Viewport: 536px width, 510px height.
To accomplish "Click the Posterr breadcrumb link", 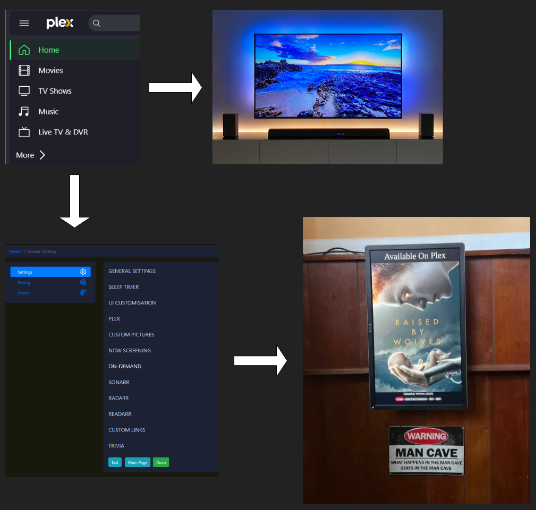I will coord(15,252).
